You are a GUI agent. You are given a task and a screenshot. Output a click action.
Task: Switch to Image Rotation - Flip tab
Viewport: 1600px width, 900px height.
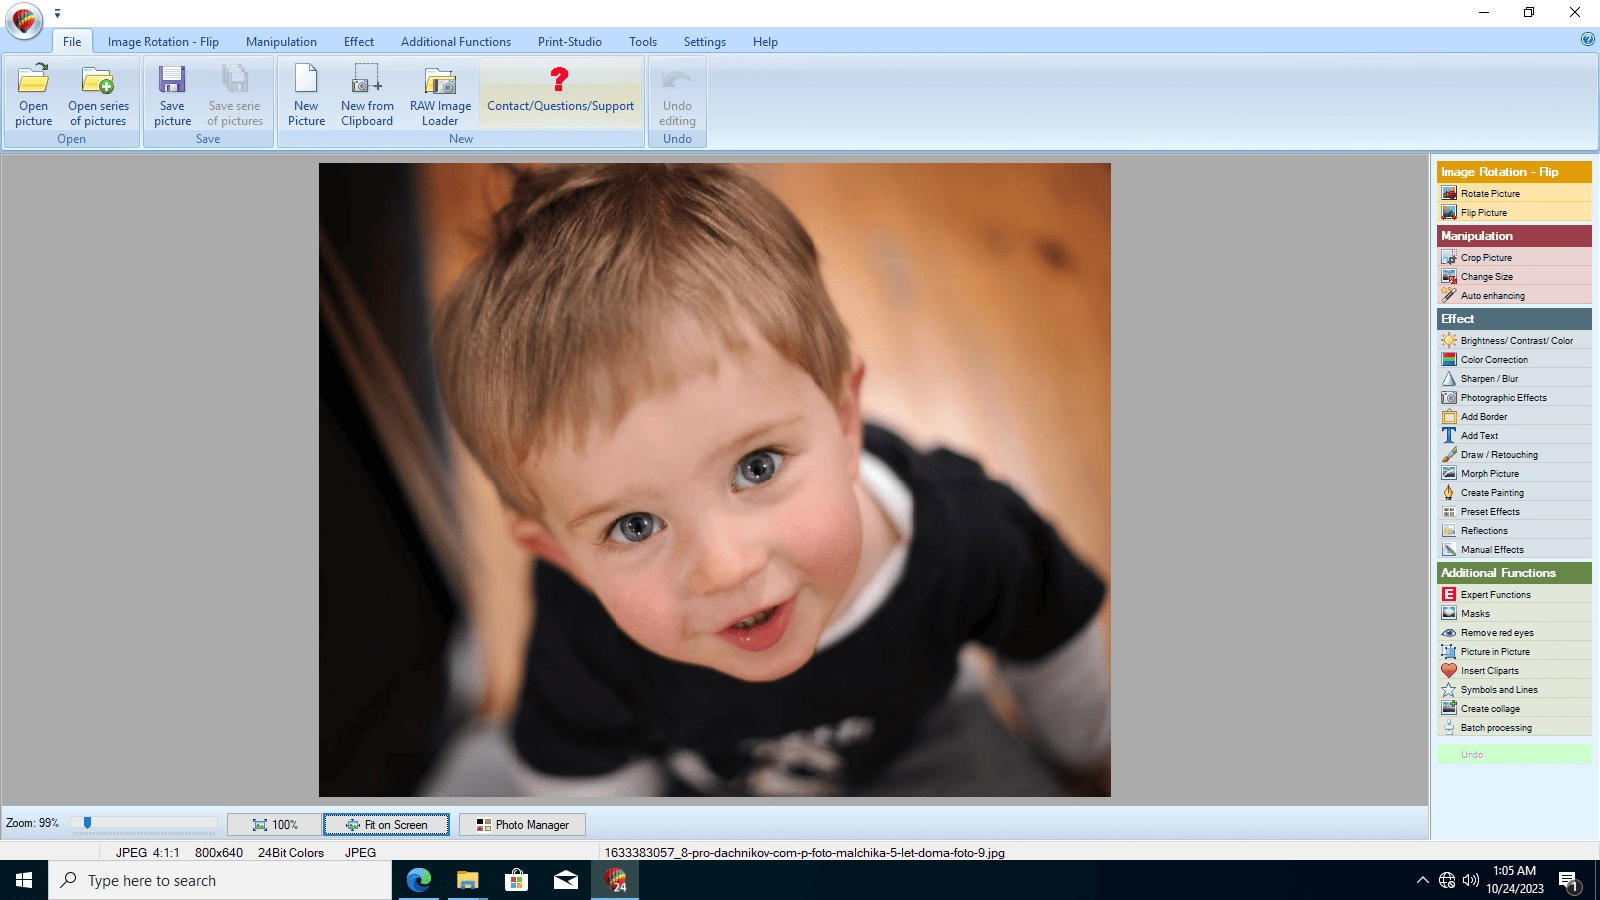(x=163, y=42)
